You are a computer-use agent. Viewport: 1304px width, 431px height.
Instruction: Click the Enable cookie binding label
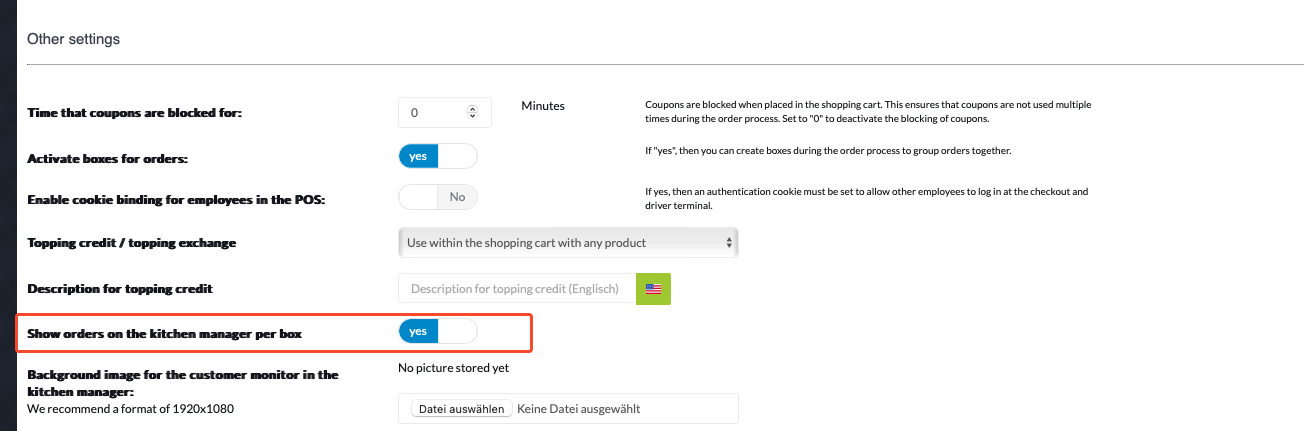pos(177,199)
